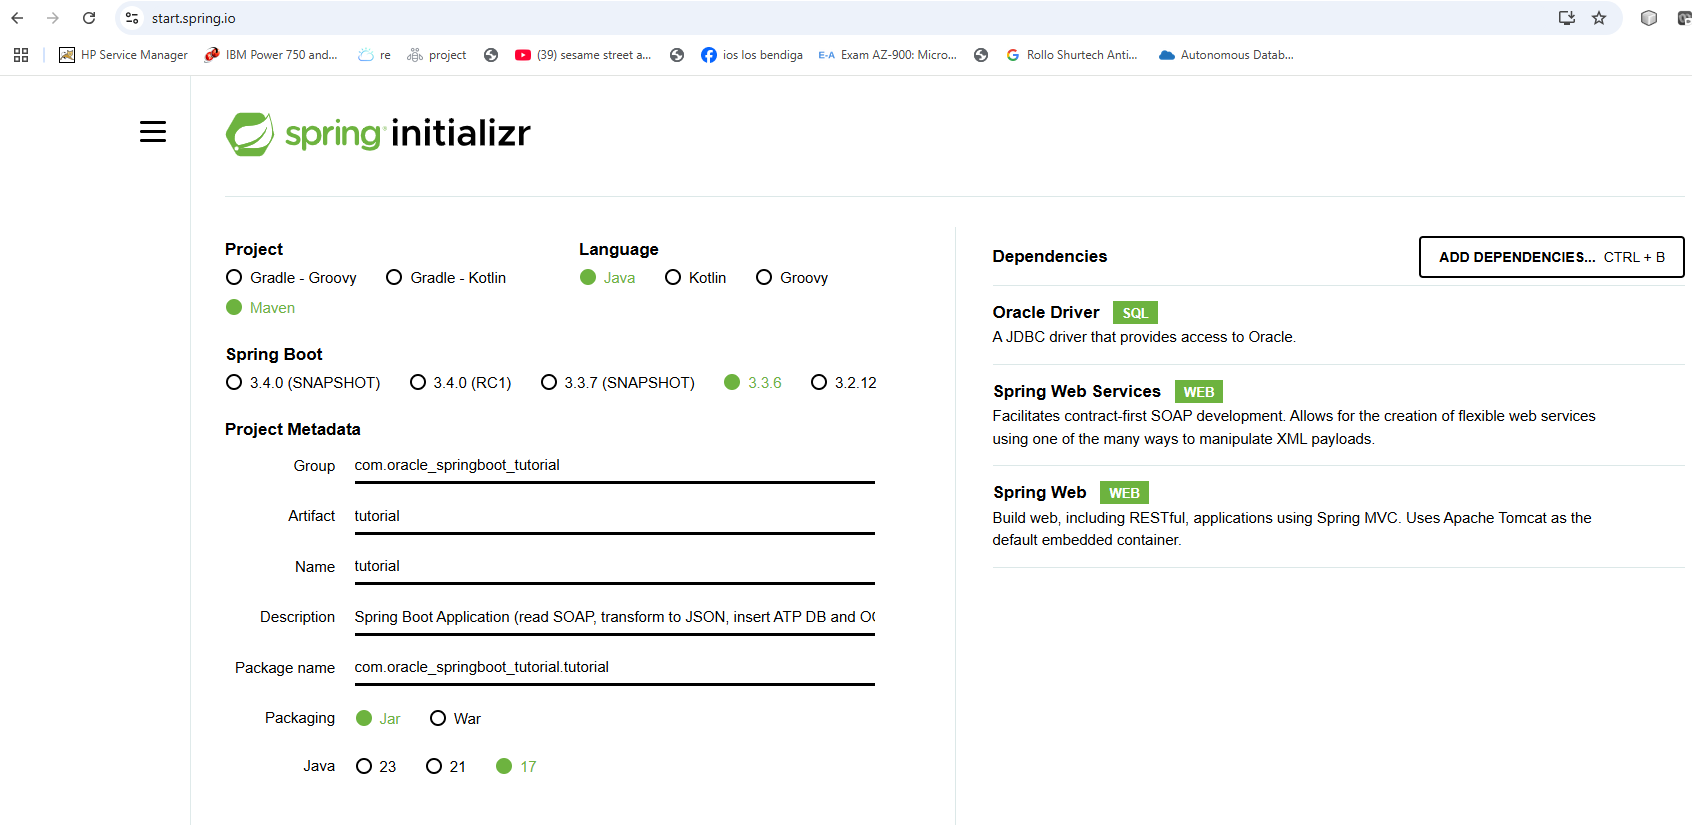Open the extensions cube icon
This screenshot has width=1692, height=825.
tap(1649, 18)
